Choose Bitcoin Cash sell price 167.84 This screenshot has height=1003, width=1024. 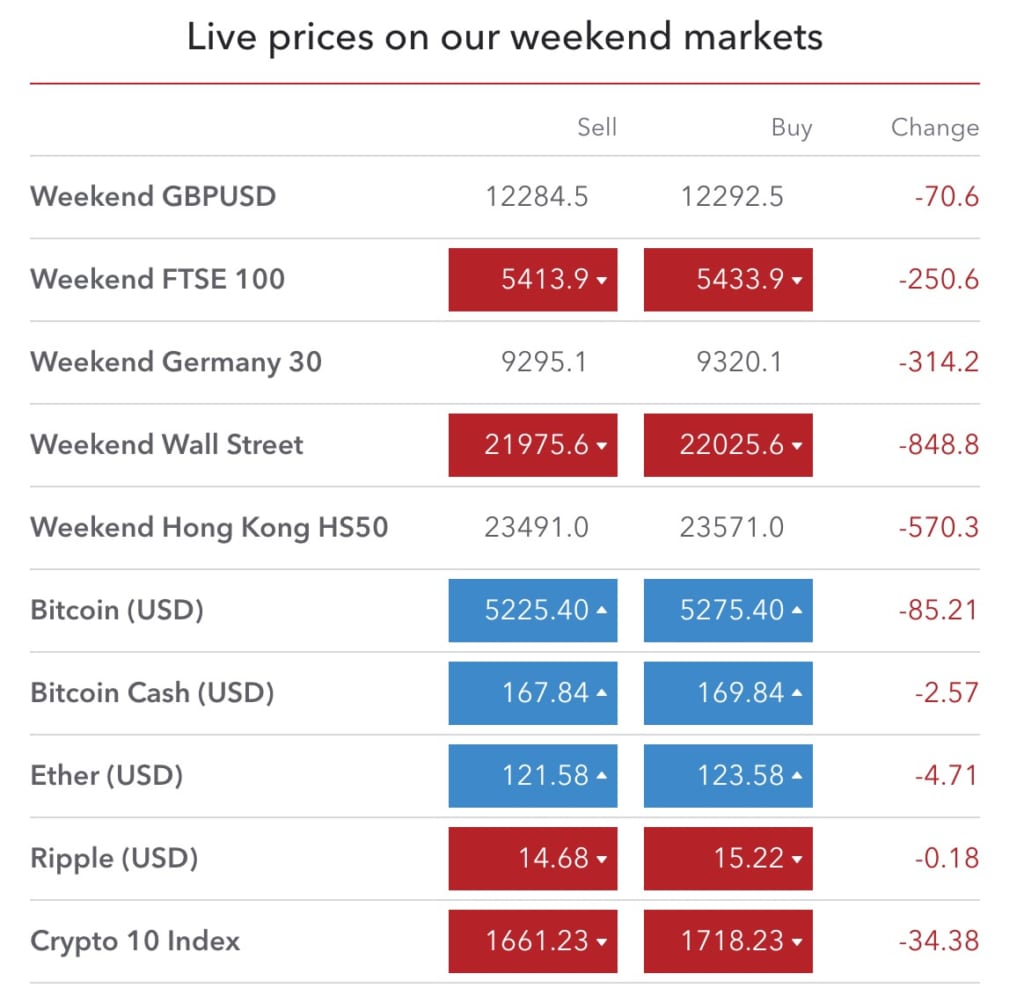click(532, 693)
